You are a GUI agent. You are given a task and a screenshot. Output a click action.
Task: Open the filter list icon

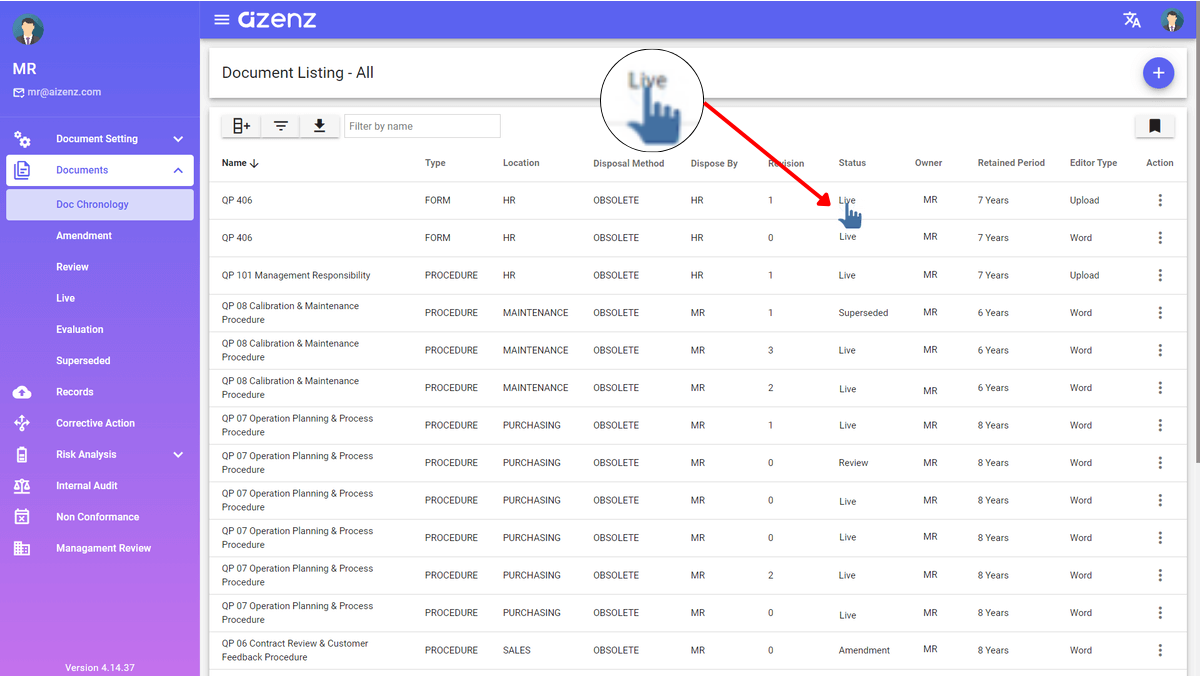281,126
